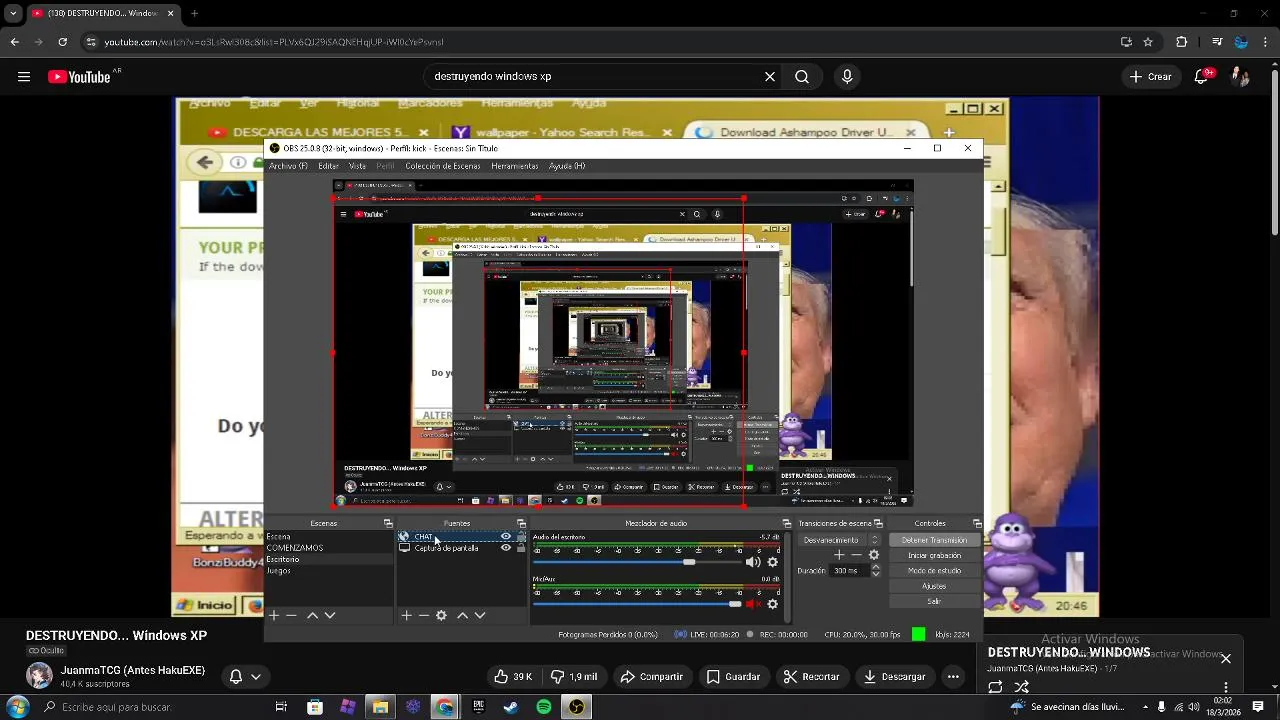This screenshot has width=1280, height=720.
Task: Unmute the Mic/Aux red speaker icon
Action: coord(753,604)
